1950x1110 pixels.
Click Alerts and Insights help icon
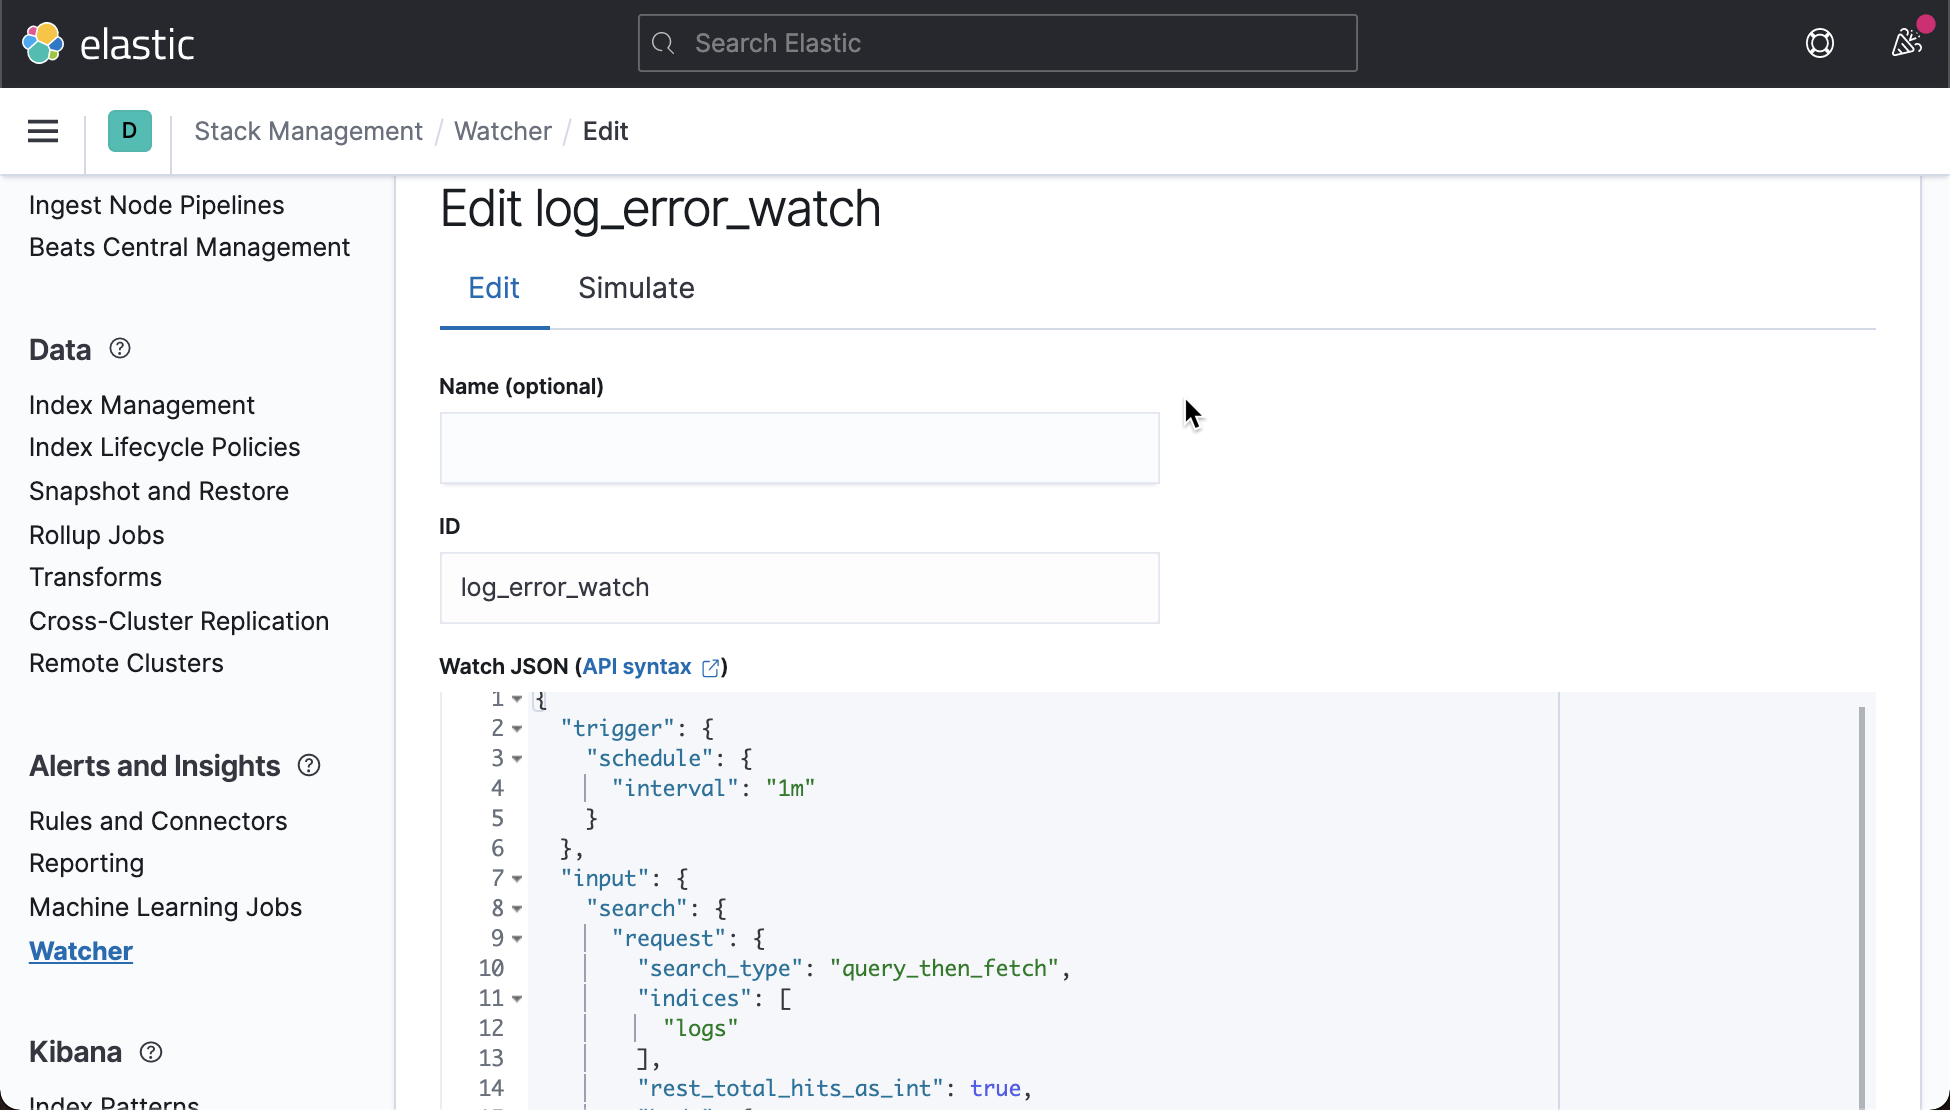(309, 765)
